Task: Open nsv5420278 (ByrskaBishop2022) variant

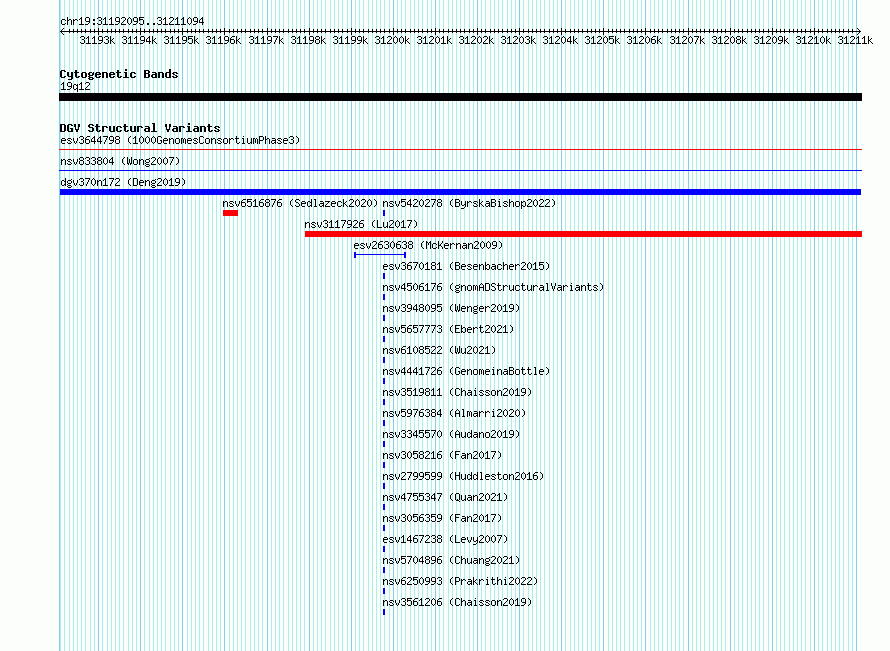Action: point(469,203)
